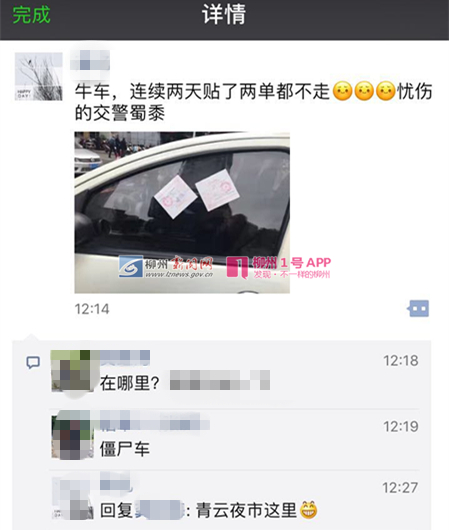Open the post author's tree branch avatar
449x530 pixels.
pyautogui.click(x=39, y=76)
